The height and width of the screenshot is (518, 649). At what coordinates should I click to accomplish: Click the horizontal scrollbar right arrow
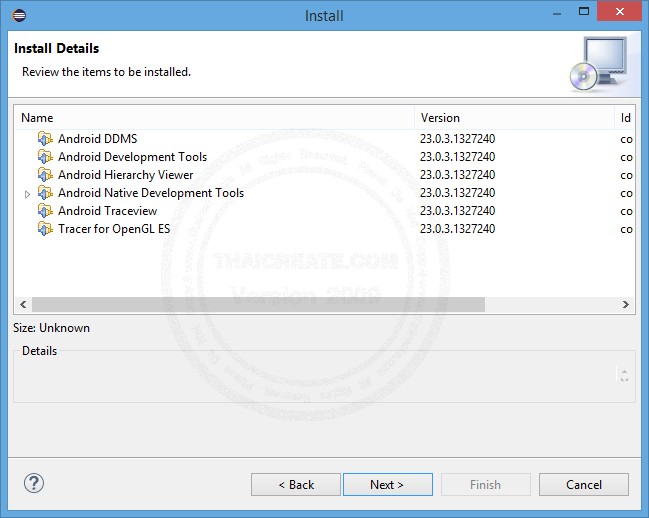[626, 305]
